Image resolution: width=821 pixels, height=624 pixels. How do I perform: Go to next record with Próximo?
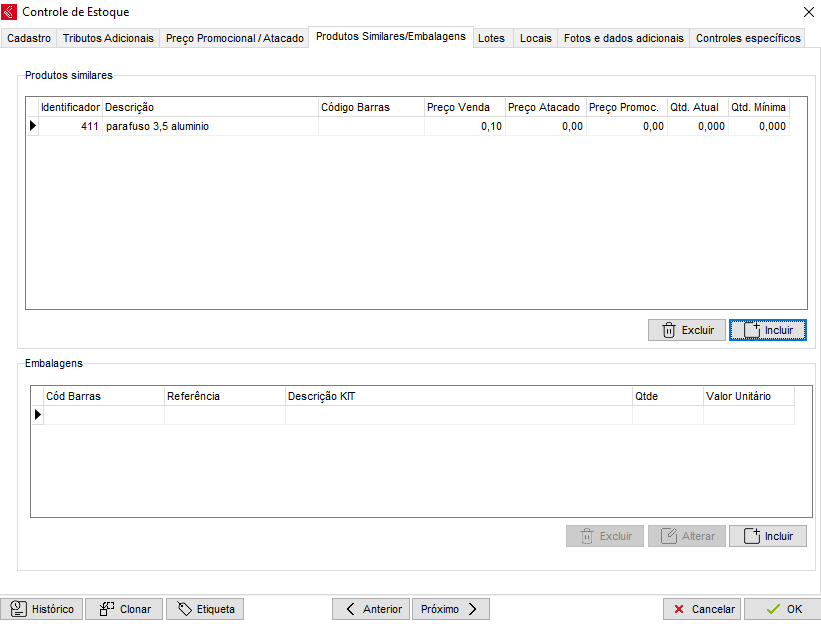coord(450,609)
